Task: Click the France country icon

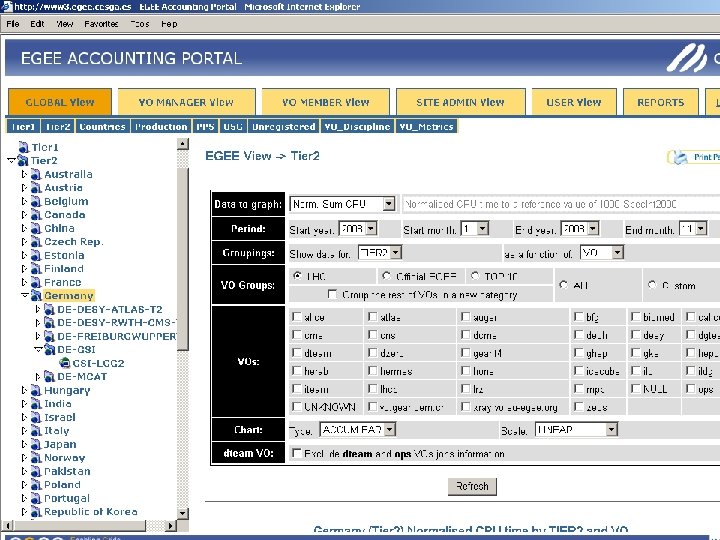Action: pos(36,282)
